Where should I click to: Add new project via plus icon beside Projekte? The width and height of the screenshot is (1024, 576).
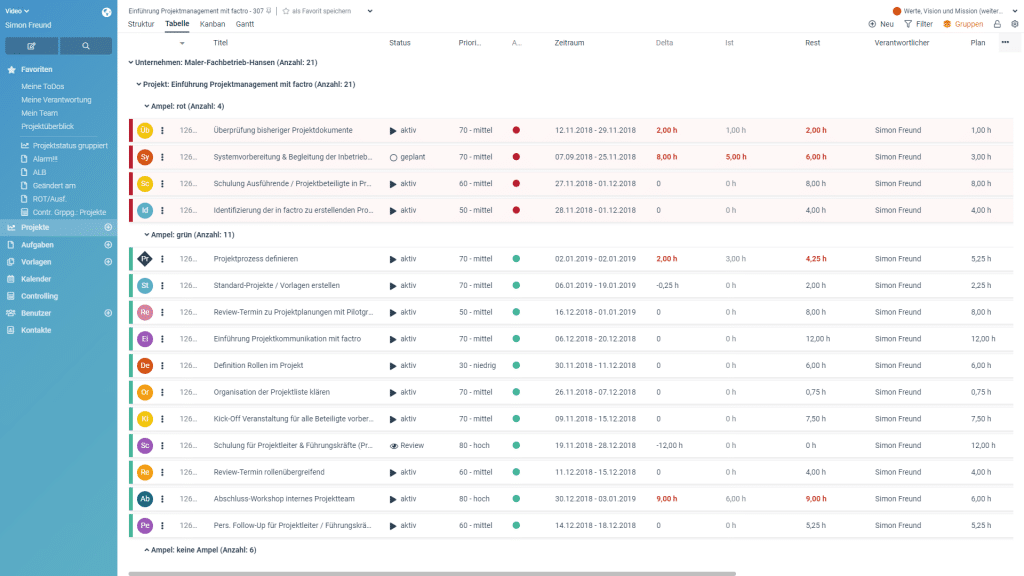(108, 227)
